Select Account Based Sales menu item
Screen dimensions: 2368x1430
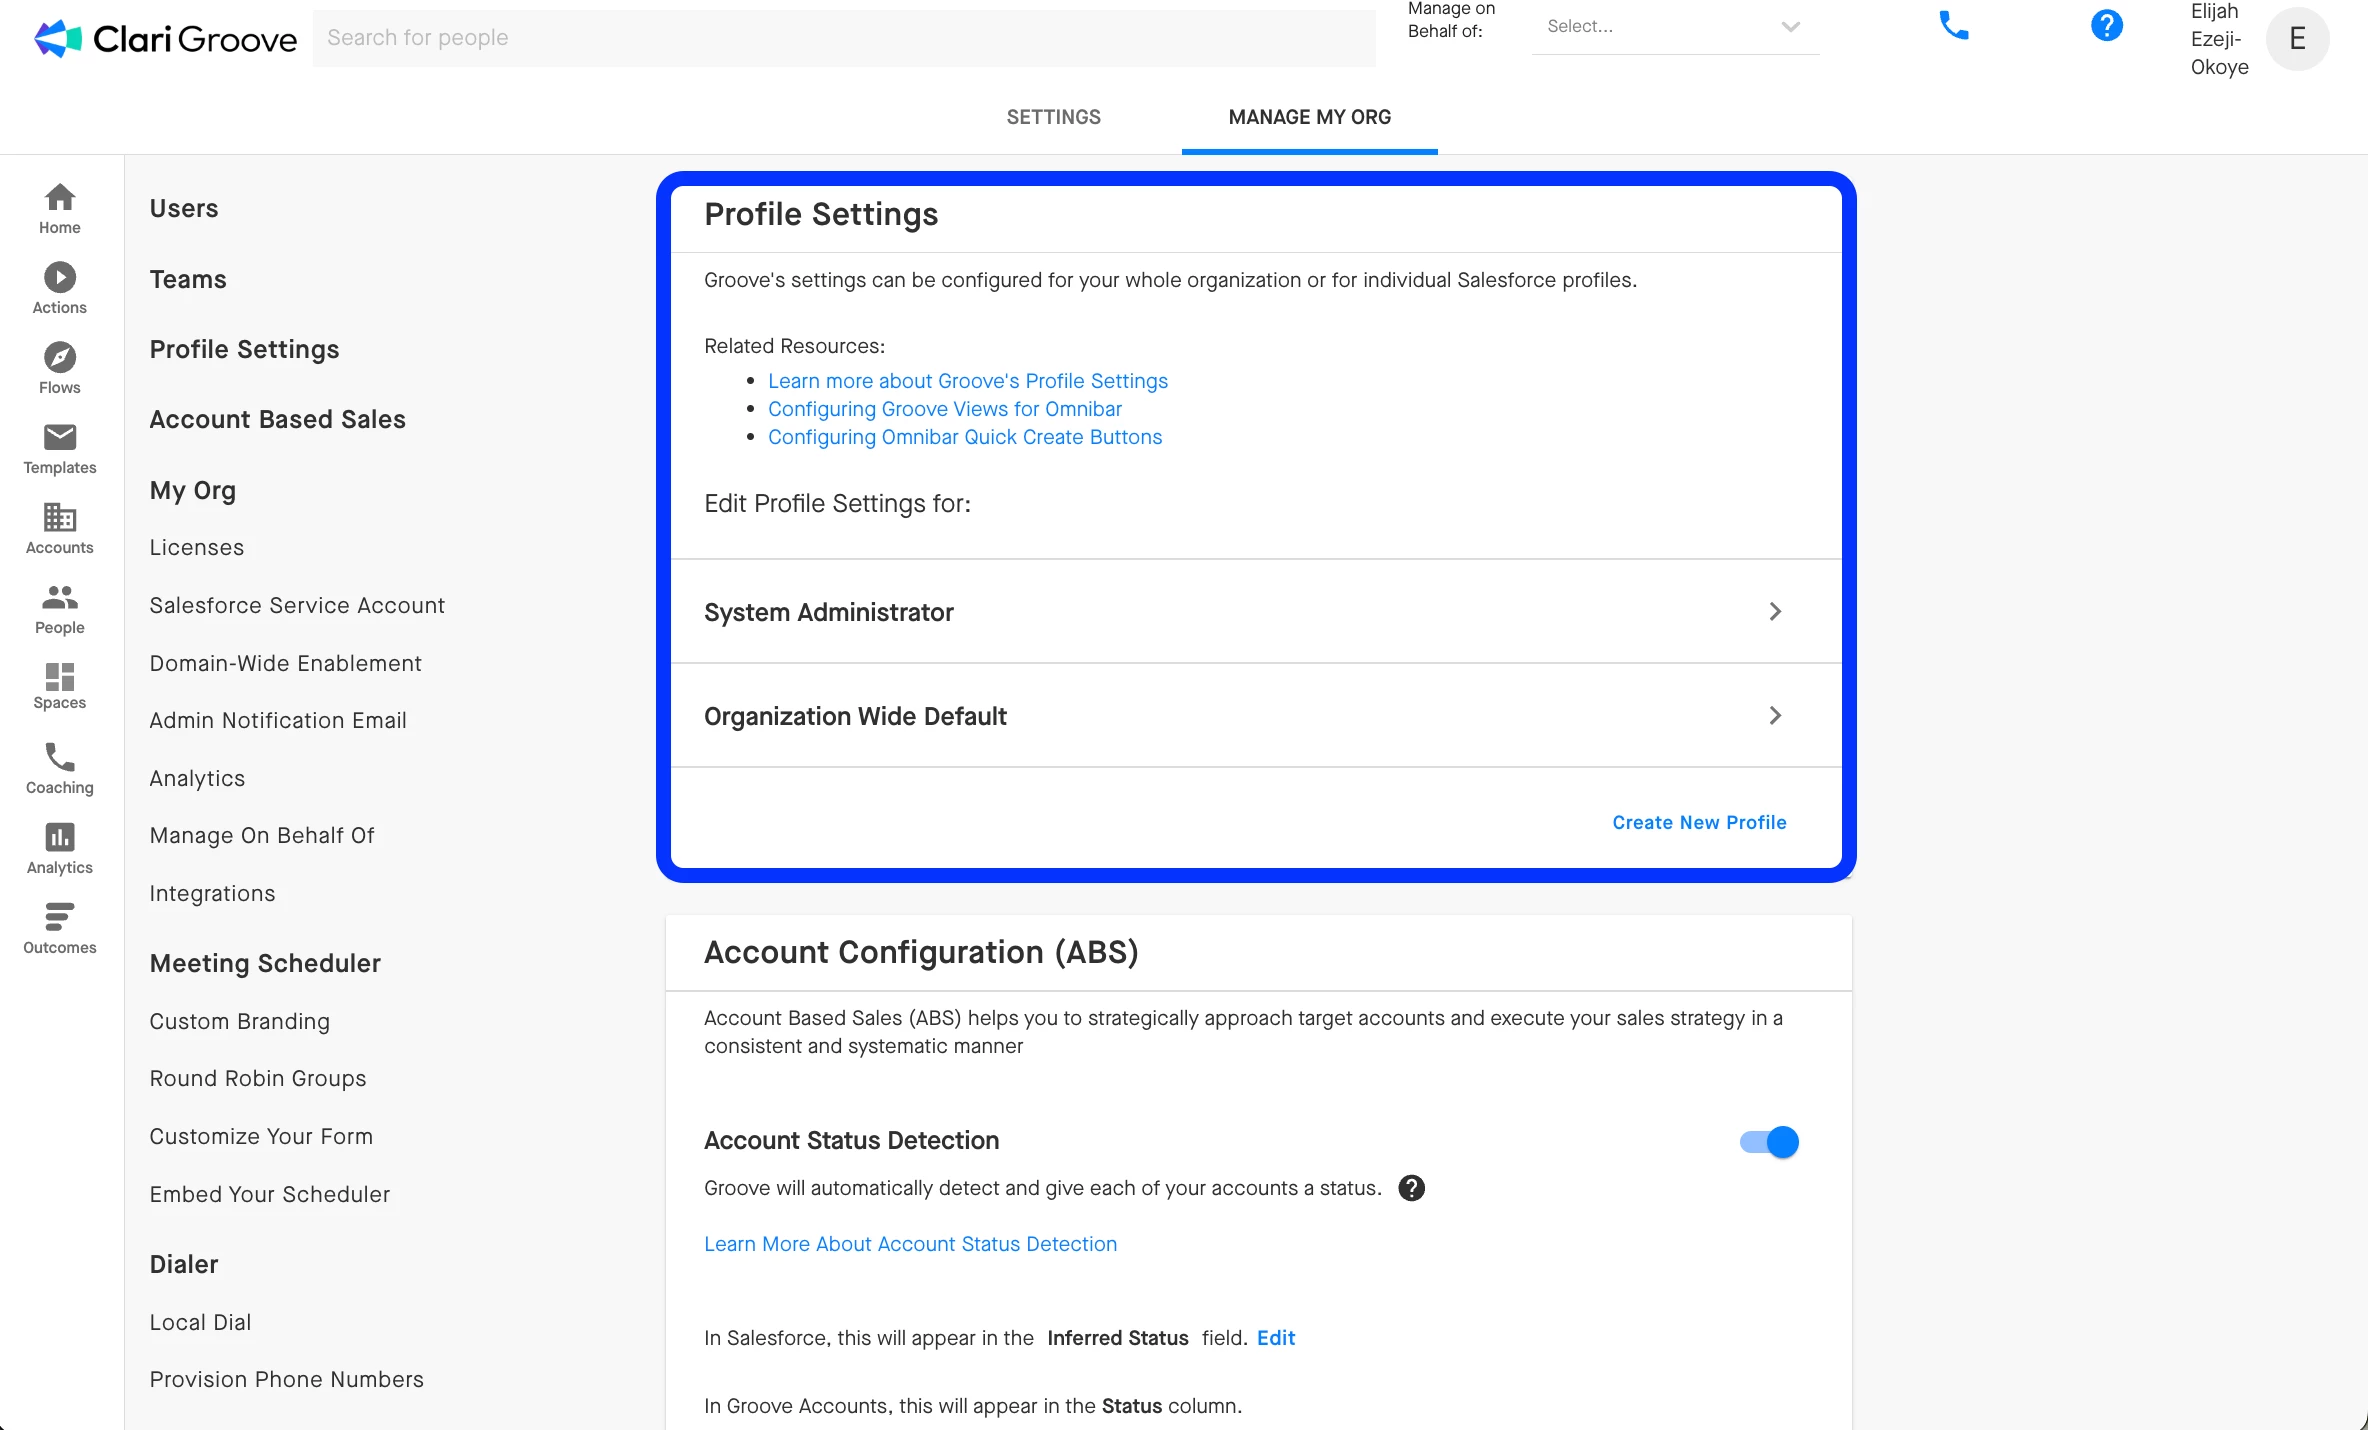pyautogui.click(x=277, y=419)
